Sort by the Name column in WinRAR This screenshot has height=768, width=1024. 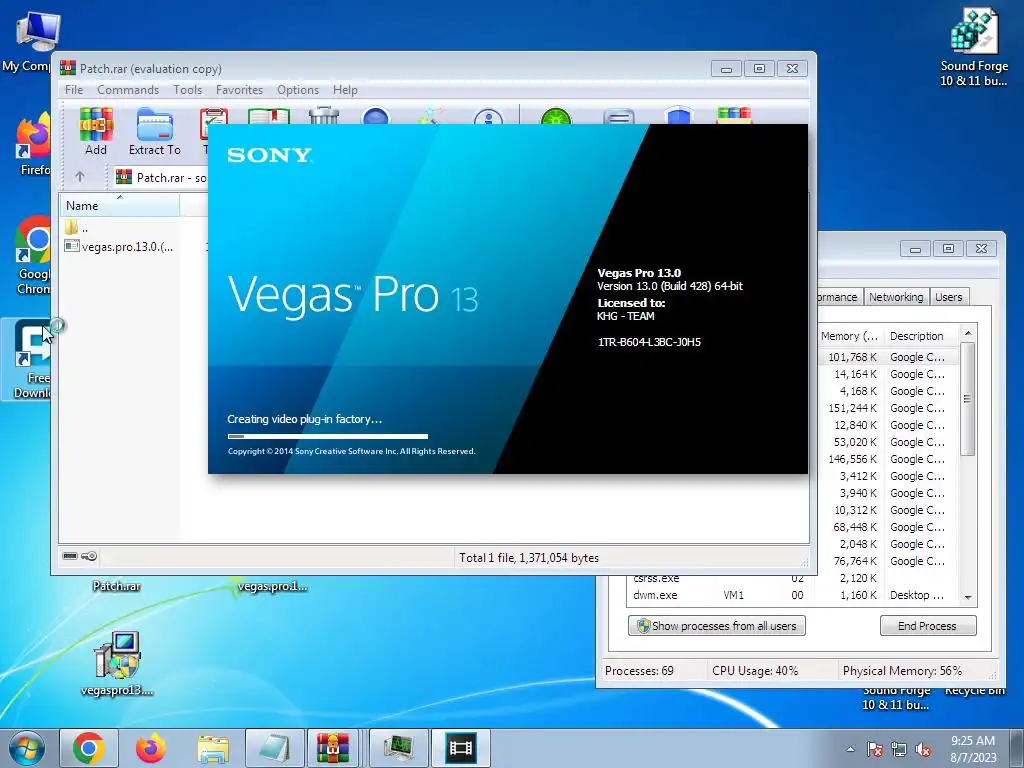[x=120, y=206]
